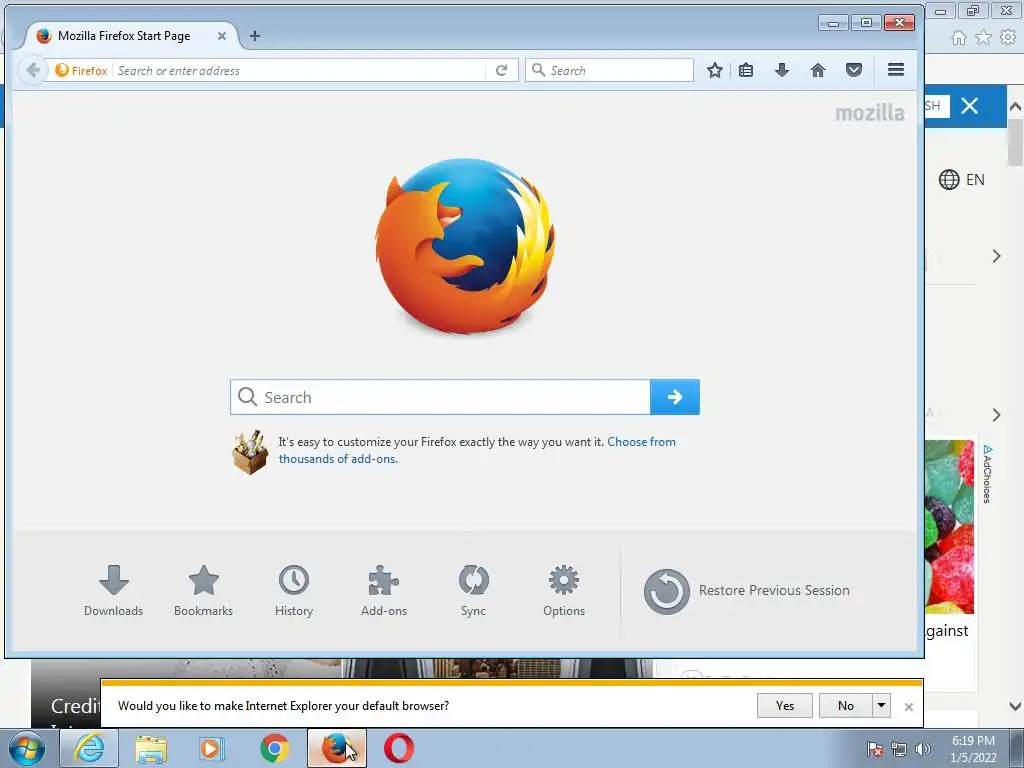Click the mozilla wordmark link

(870, 113)
